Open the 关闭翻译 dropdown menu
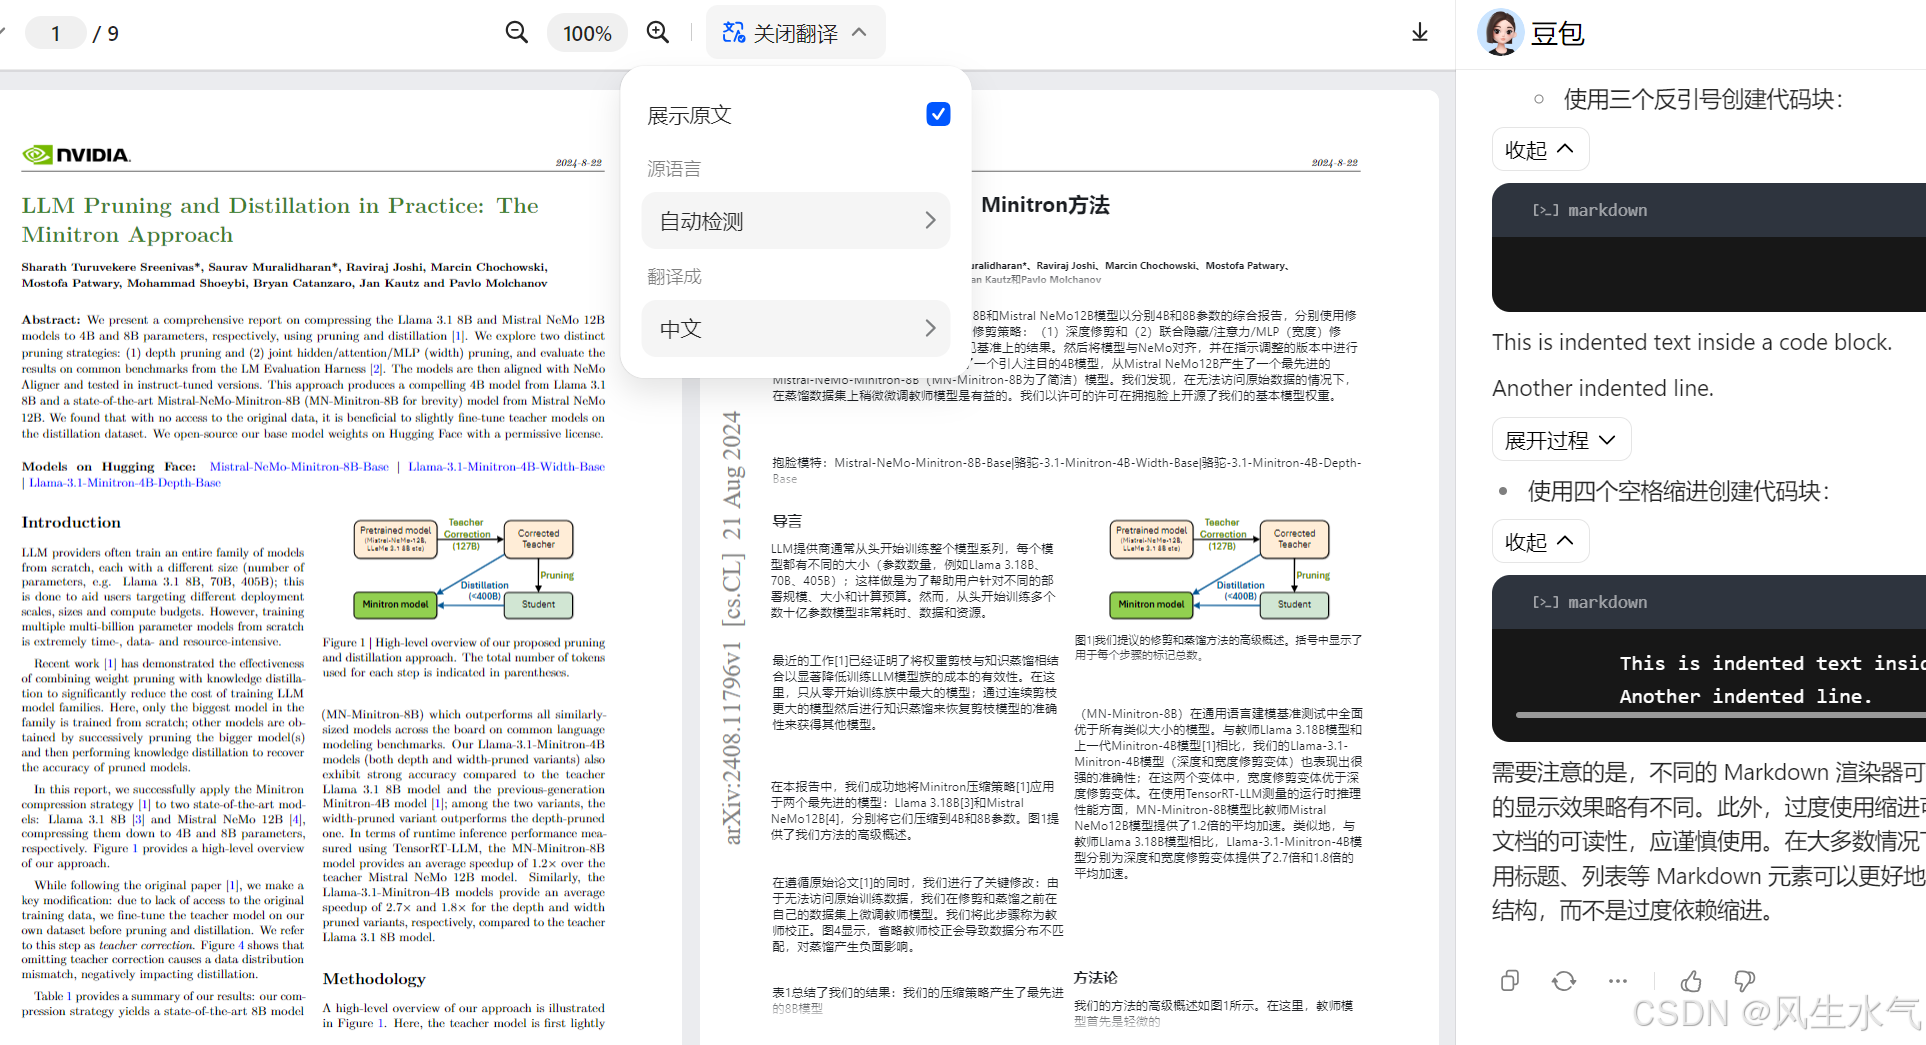Viewport: 1926px width, 1045px height. coord(796,33)
